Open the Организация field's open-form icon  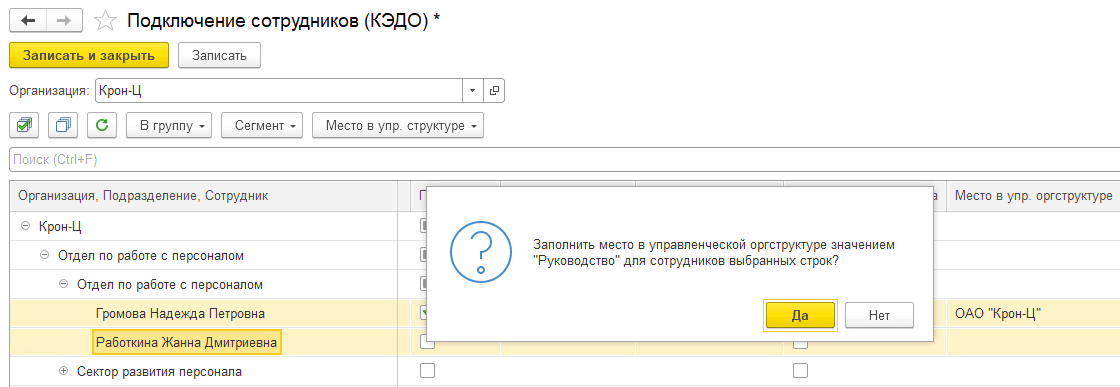(494, 91)
